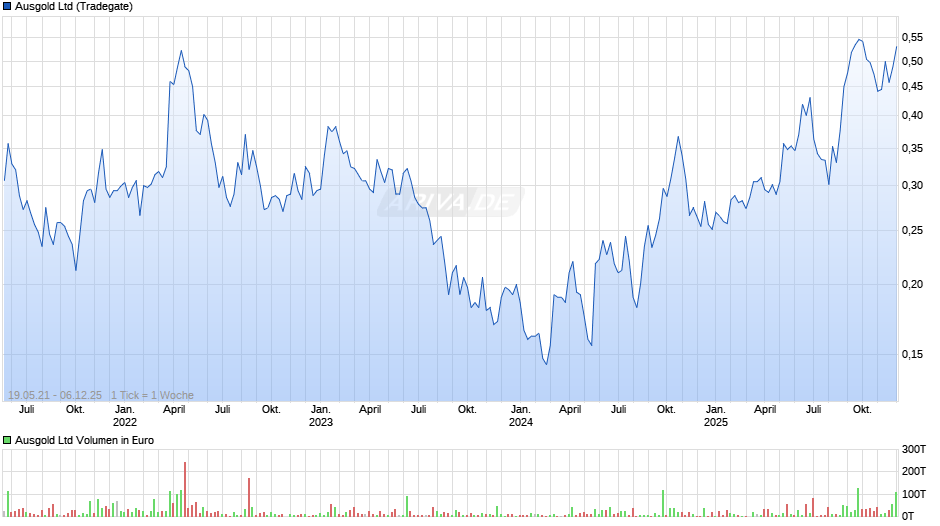Select the 'Ausgold Ltd Volumen in Euro' label
Screen dimensions: 940x526
85,440
